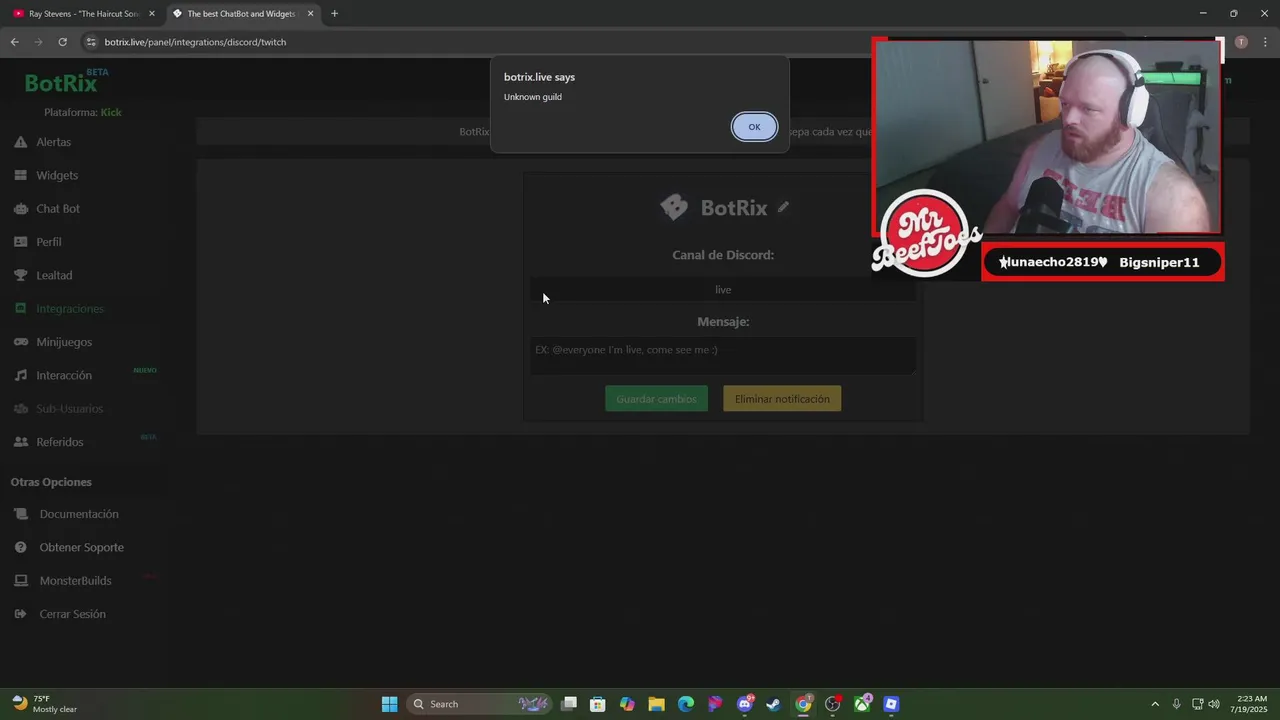
Task: Click Eliminar notificación button
Action: point(782,399)
